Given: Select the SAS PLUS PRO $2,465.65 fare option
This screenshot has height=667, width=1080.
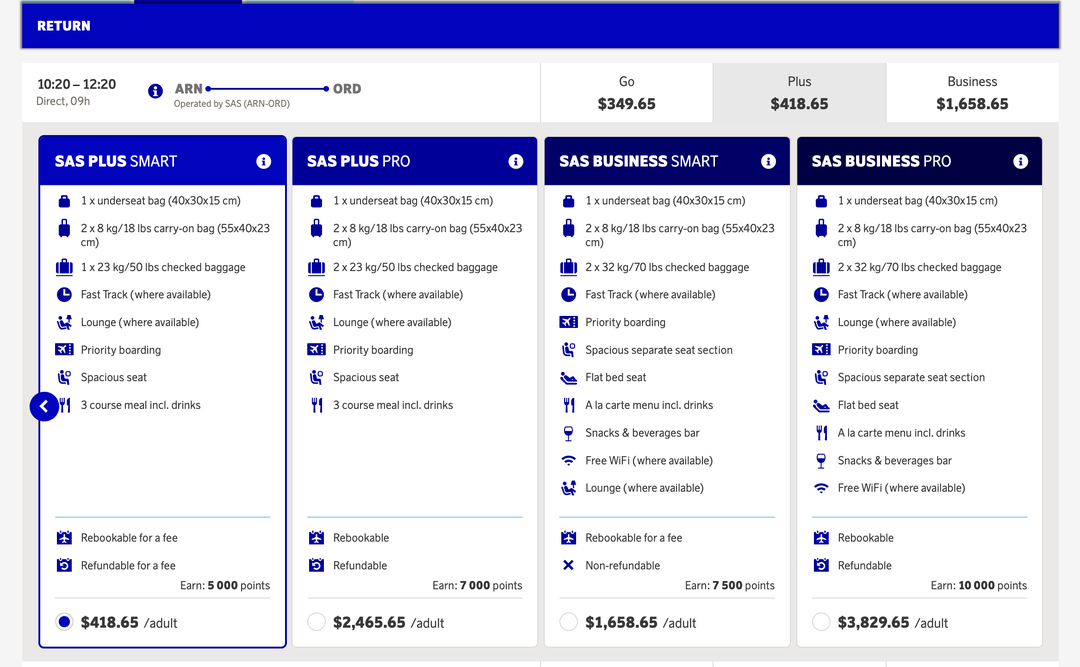Looking at the screenshot, I should point(316,621).
